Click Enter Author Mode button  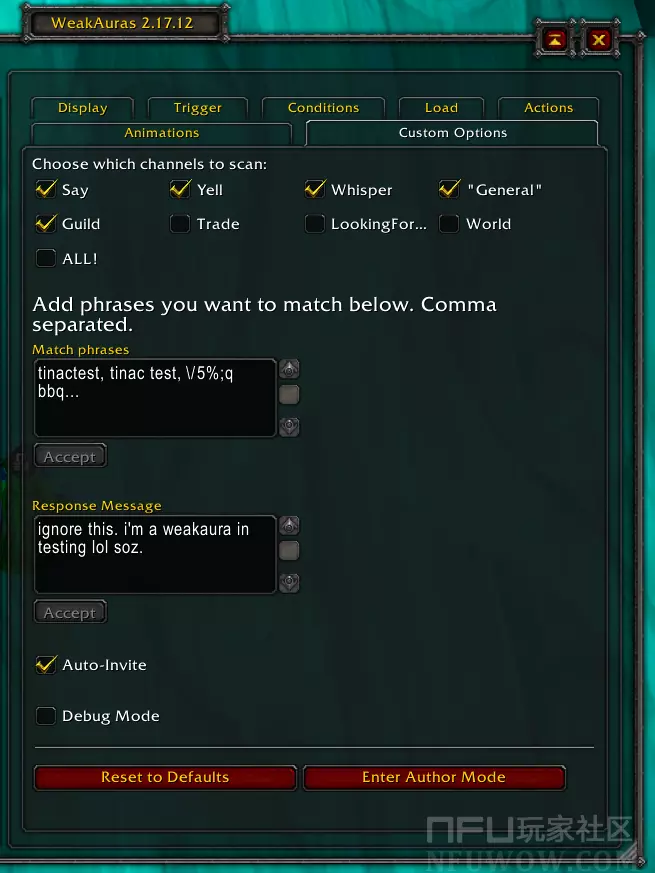[433, 777]
